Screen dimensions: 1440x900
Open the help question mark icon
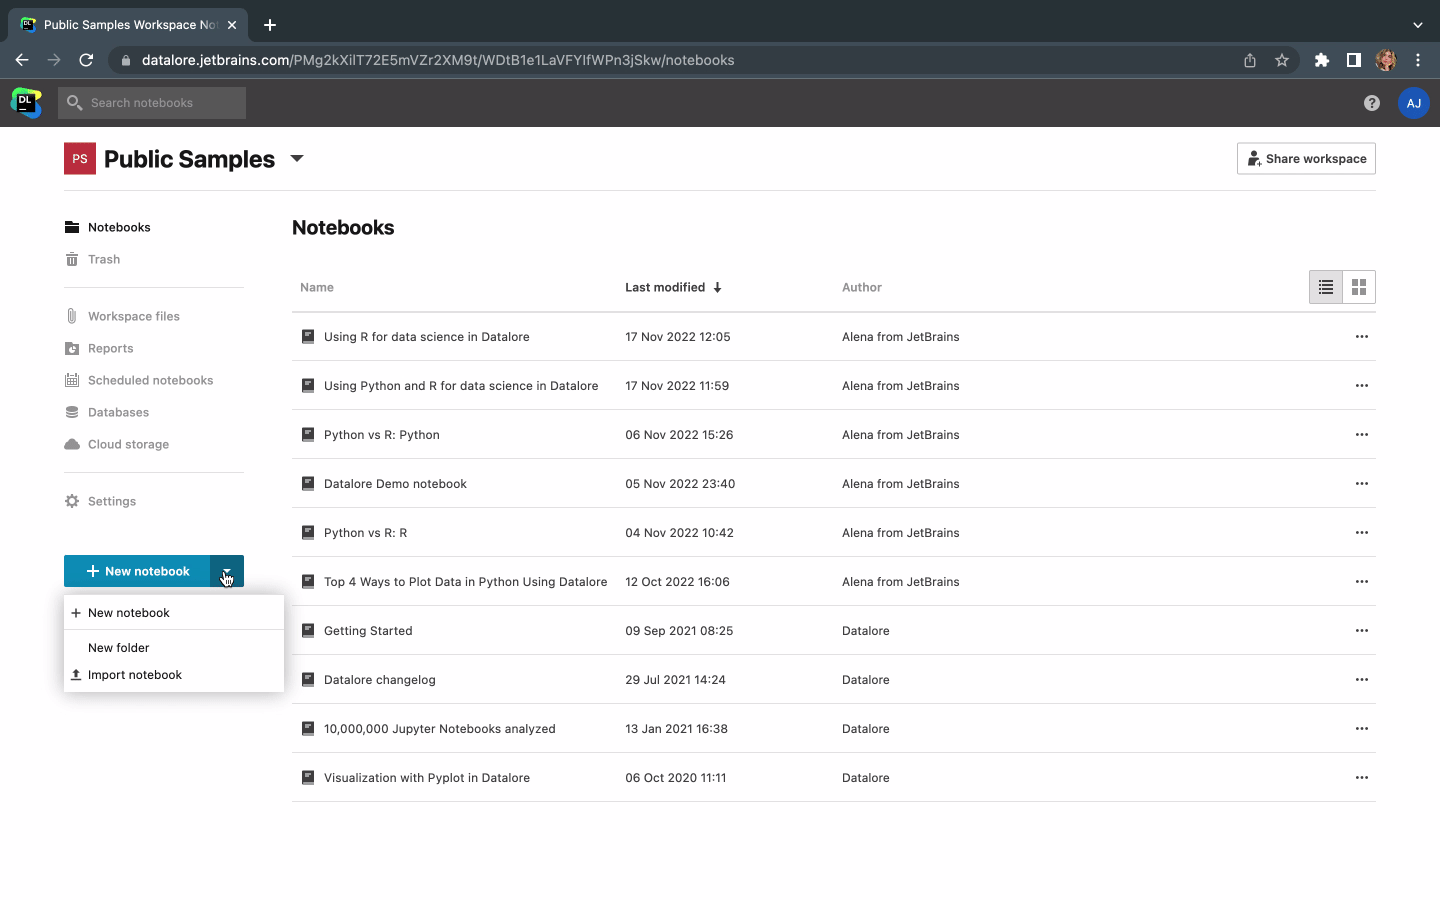(1371, 103)
